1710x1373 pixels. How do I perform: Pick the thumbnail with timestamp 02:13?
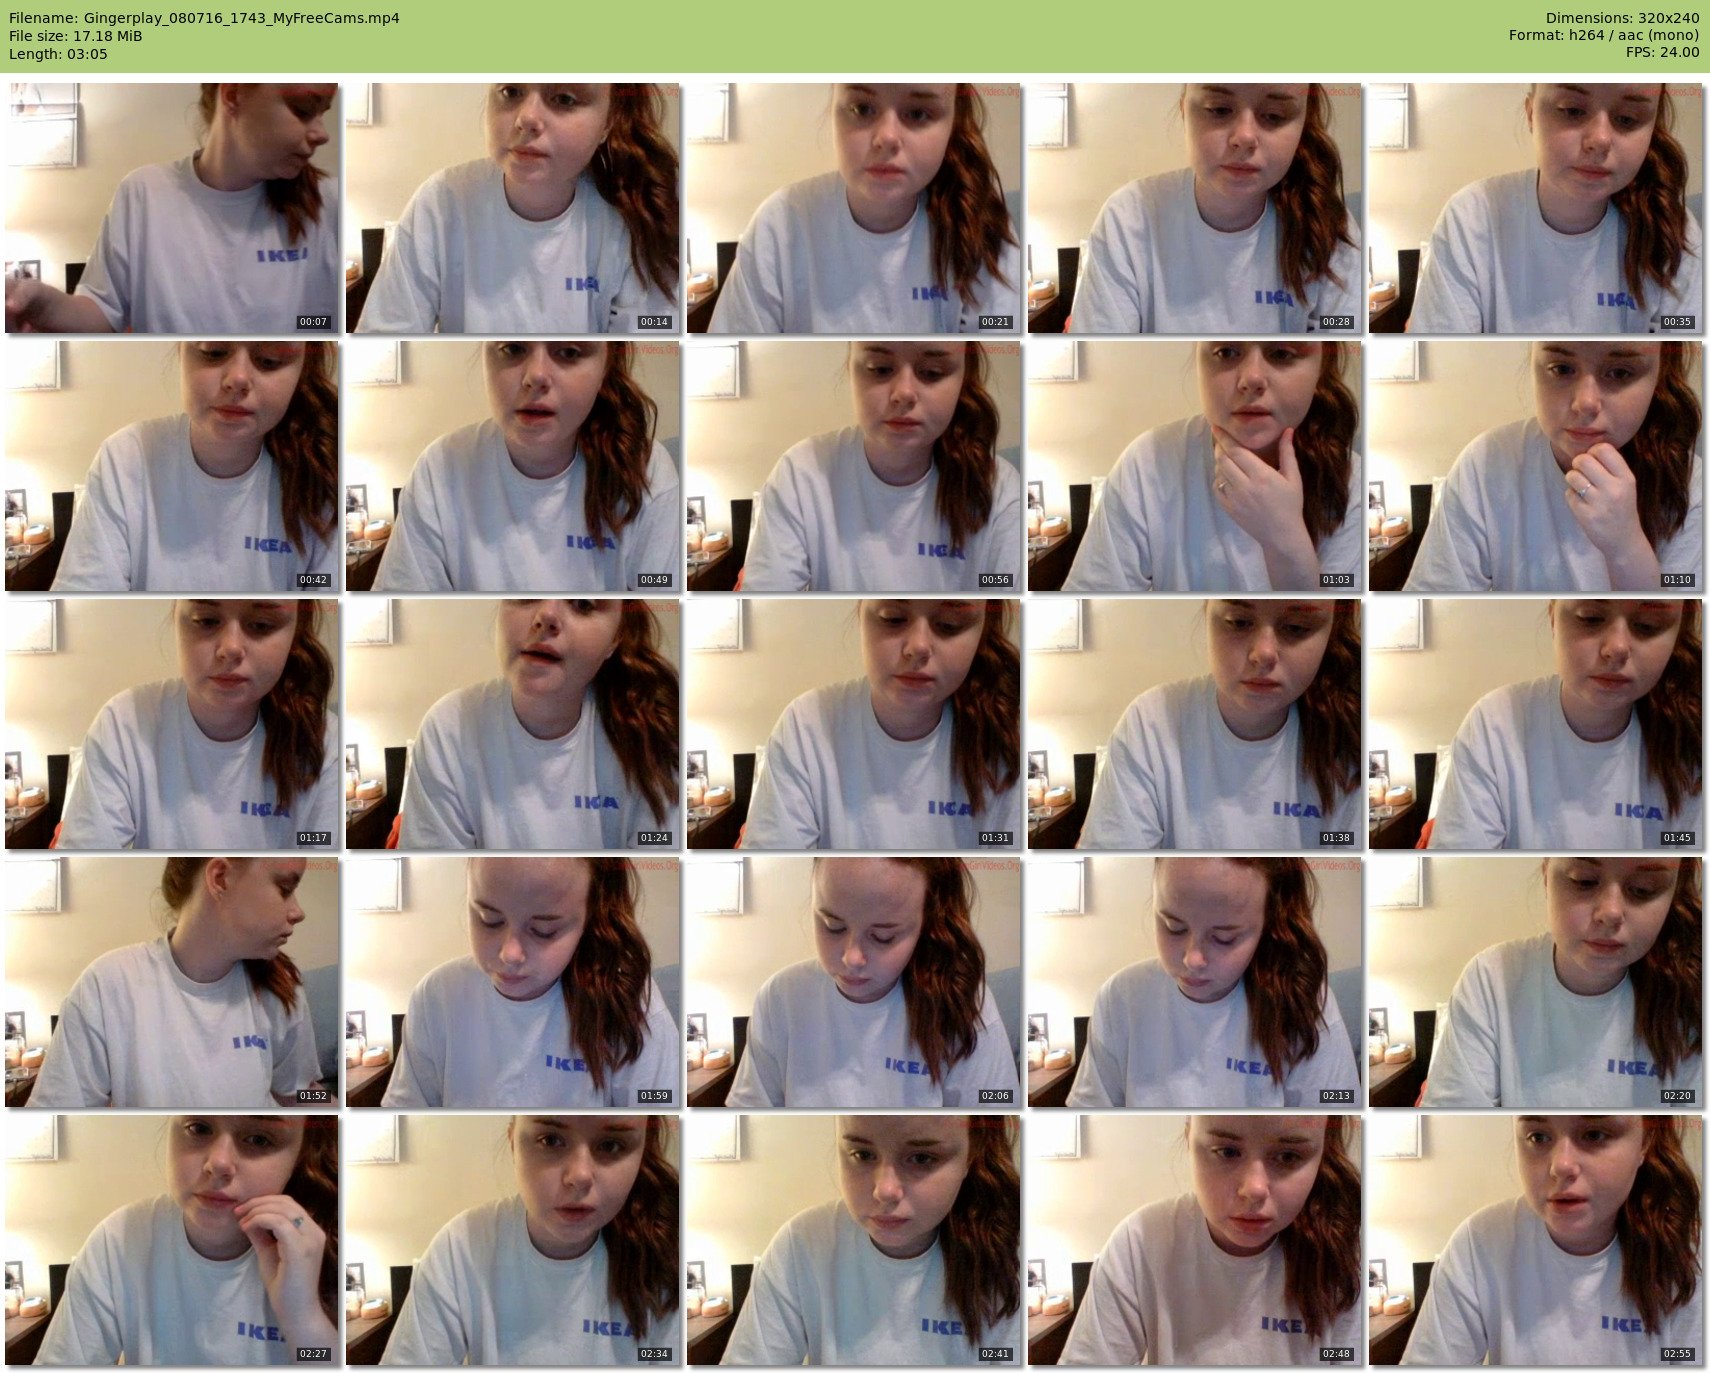pos(1195,982)
